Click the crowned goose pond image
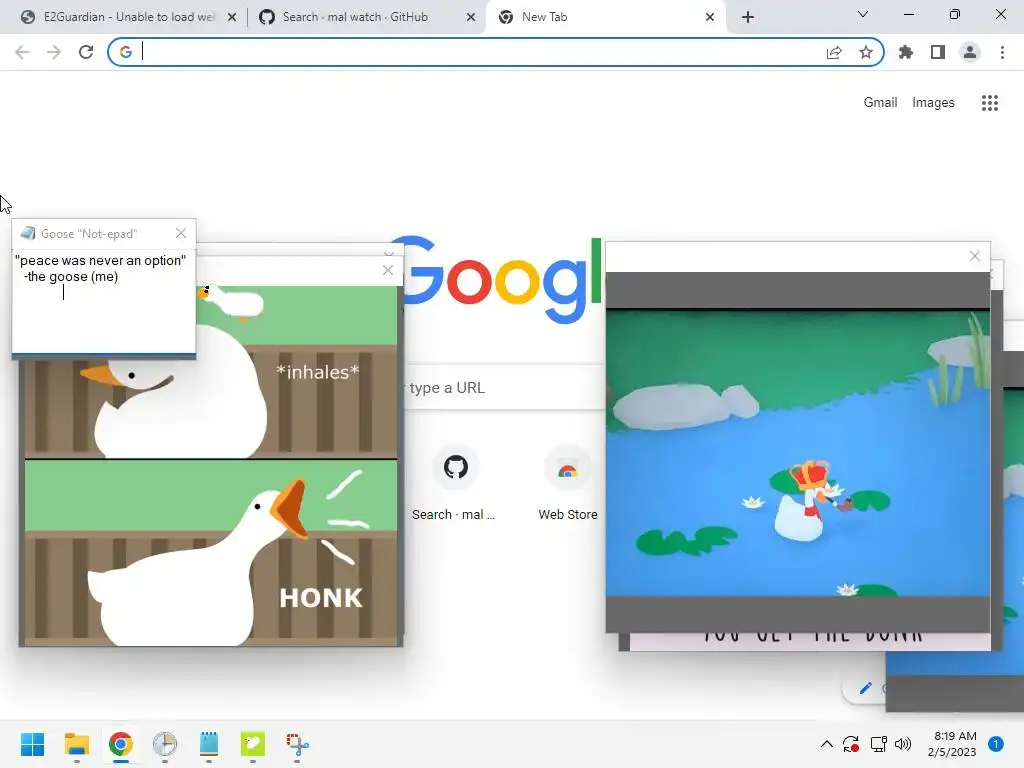The height and width of the screenshot is (768, 1024). [797, 453]
